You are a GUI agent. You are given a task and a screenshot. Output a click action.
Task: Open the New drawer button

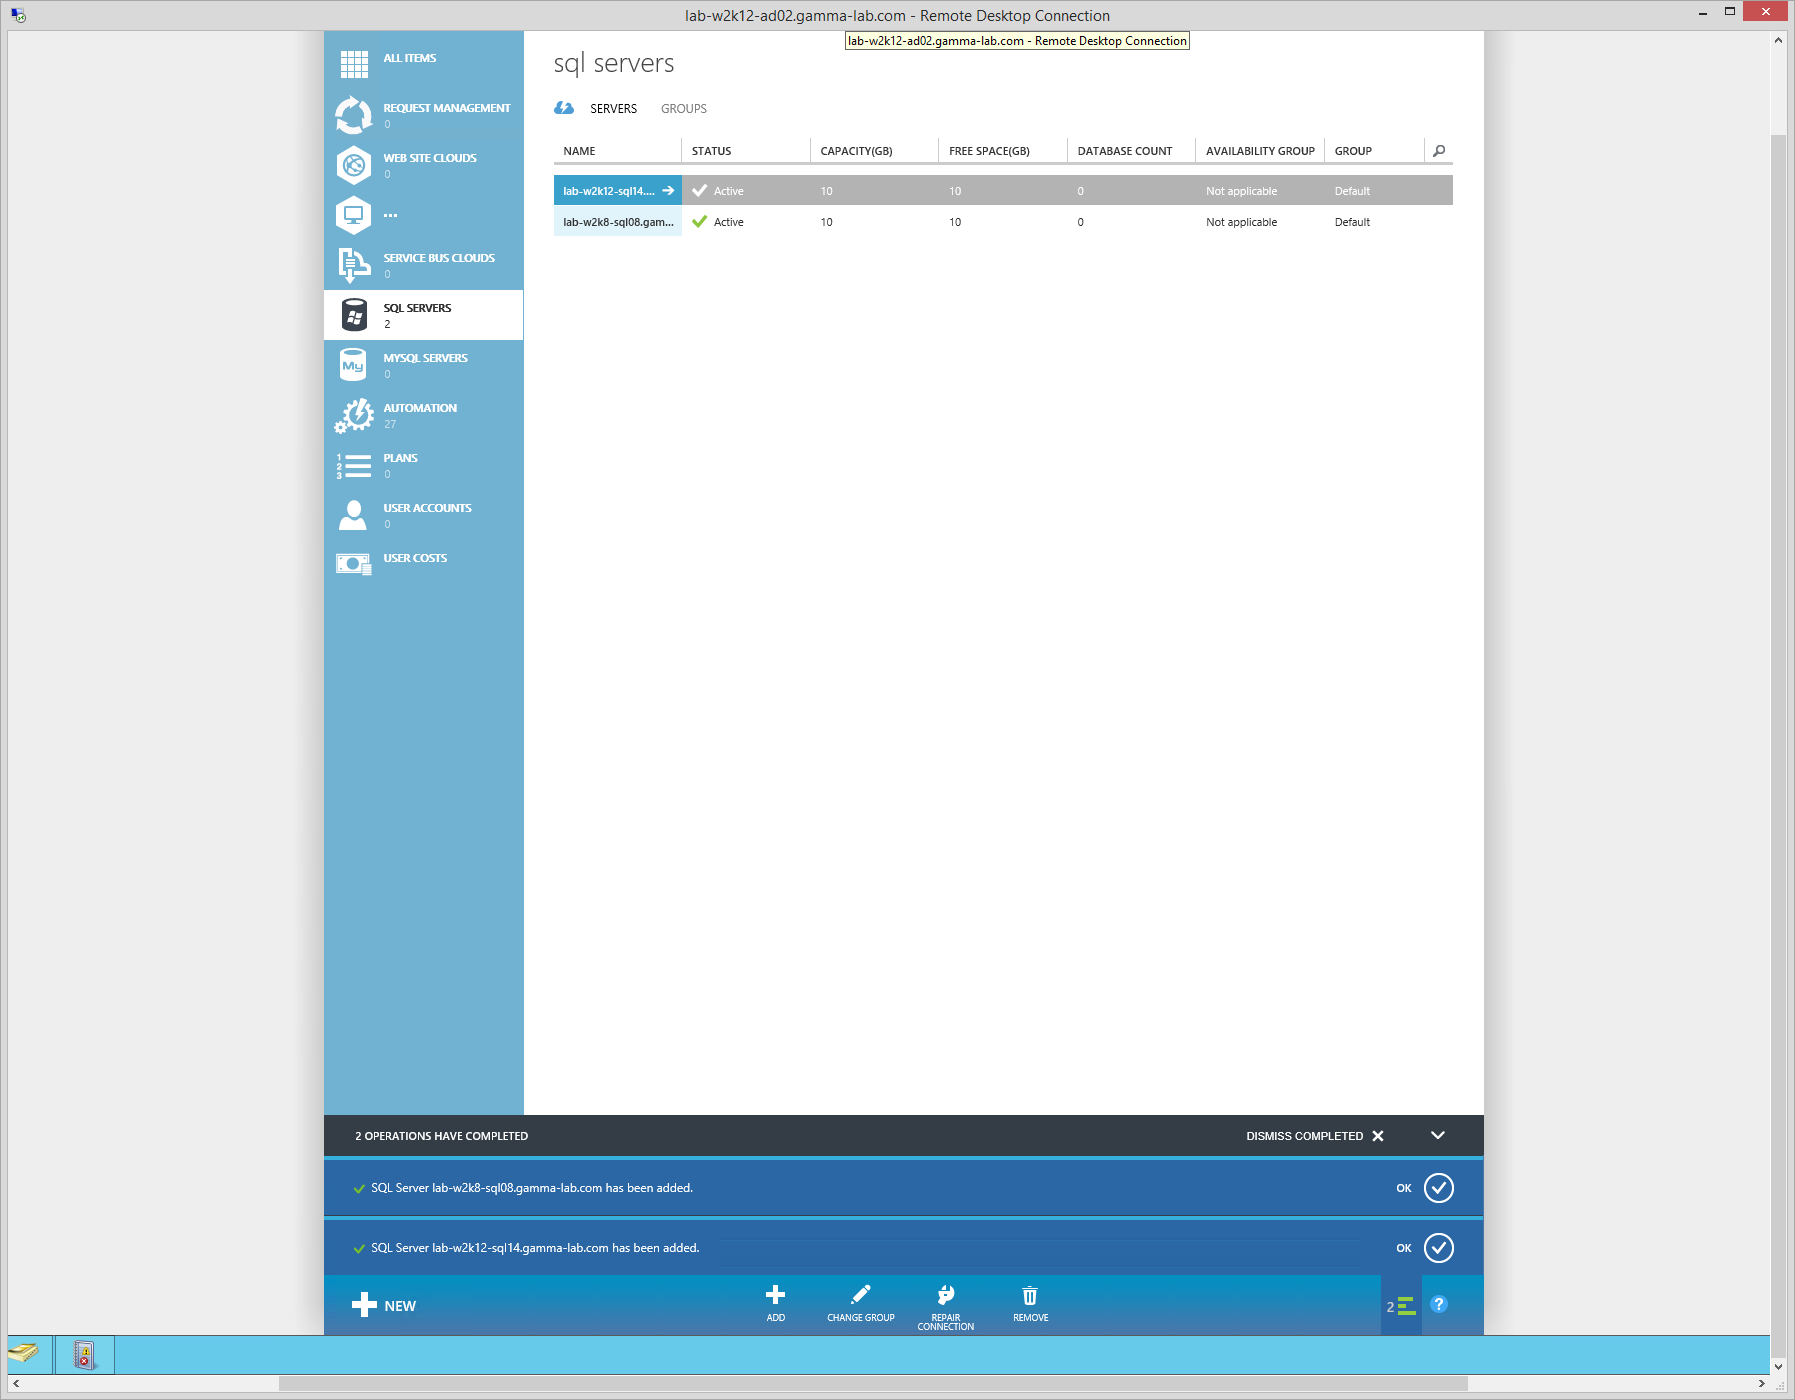pos(384,1305)
